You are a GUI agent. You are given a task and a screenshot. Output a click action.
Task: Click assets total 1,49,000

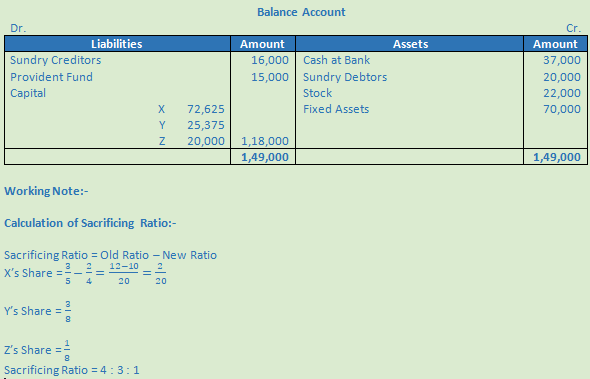557,157
